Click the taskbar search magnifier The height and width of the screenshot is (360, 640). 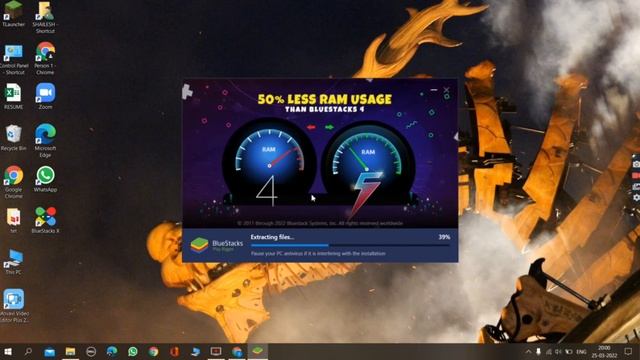(x=28, y=351)
